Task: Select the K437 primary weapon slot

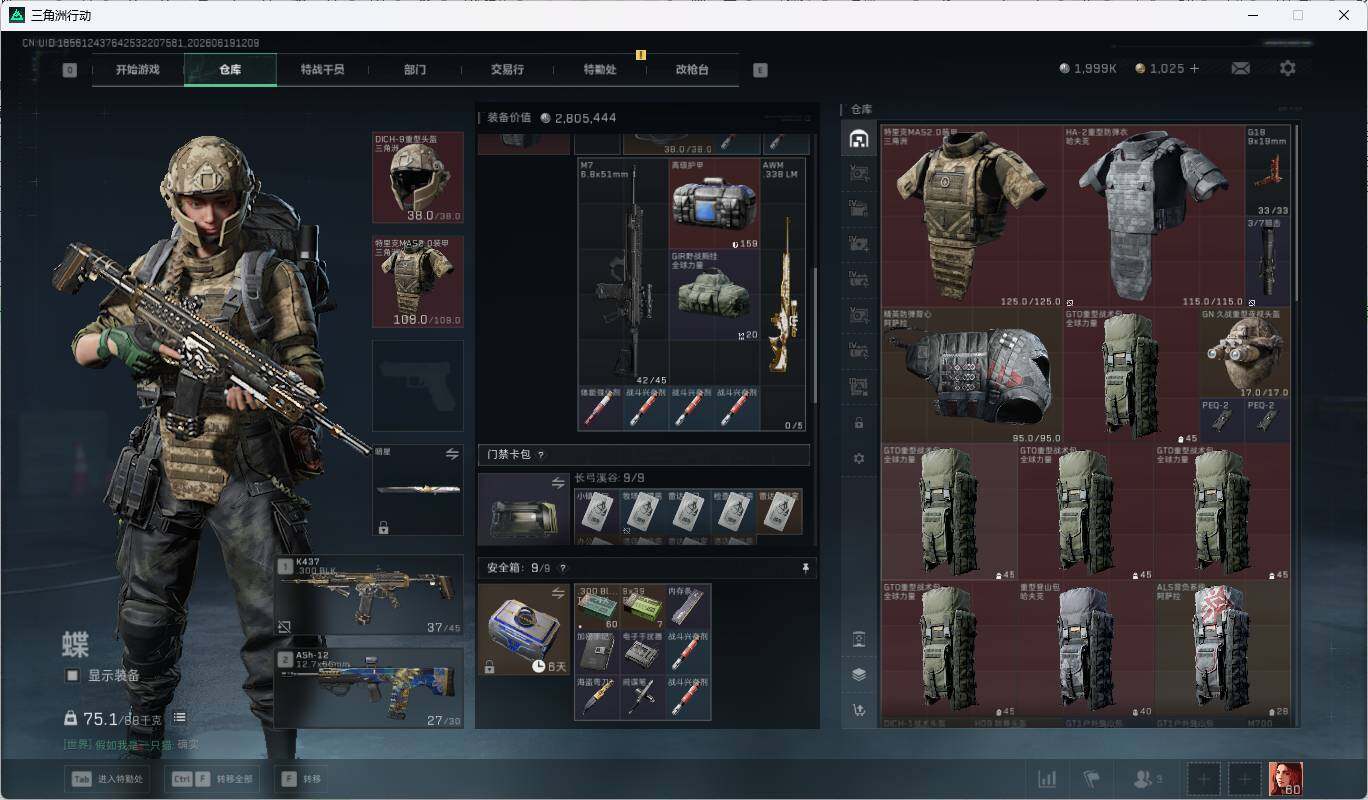Action: (x=369, y=595)
